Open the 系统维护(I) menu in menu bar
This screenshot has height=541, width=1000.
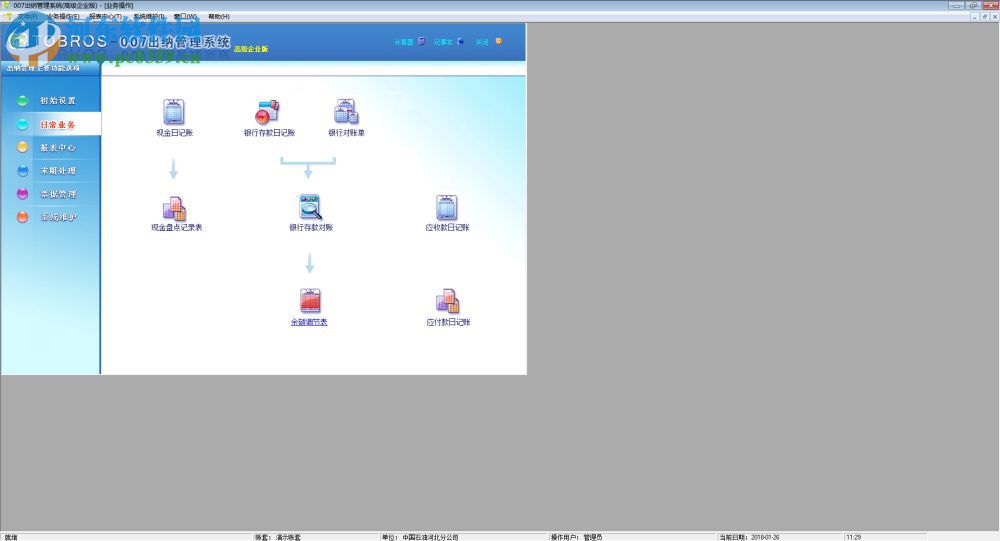click(x=149, y=17)
